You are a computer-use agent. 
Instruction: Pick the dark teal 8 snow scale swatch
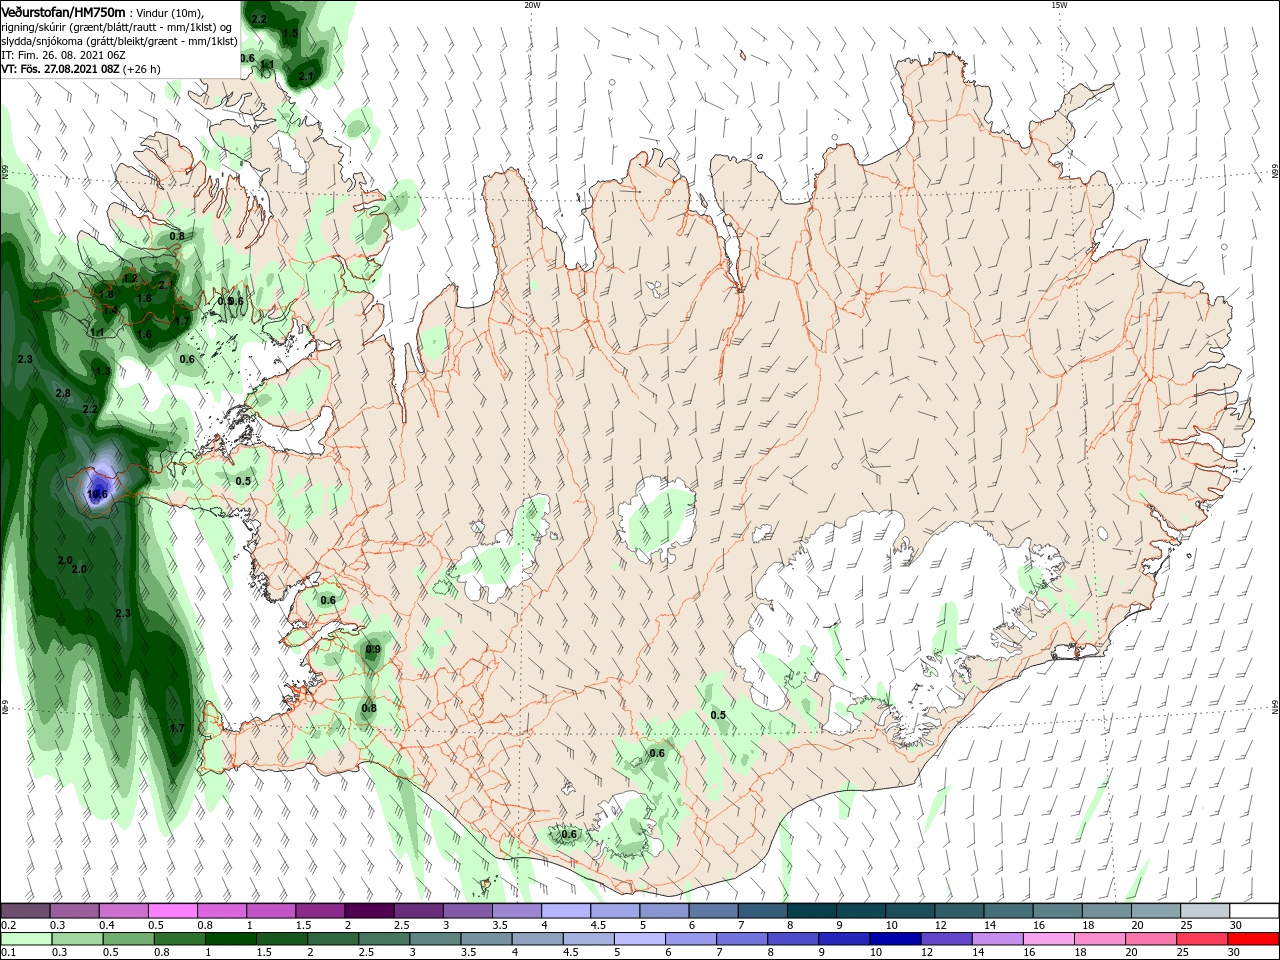(x=811, y=911)
